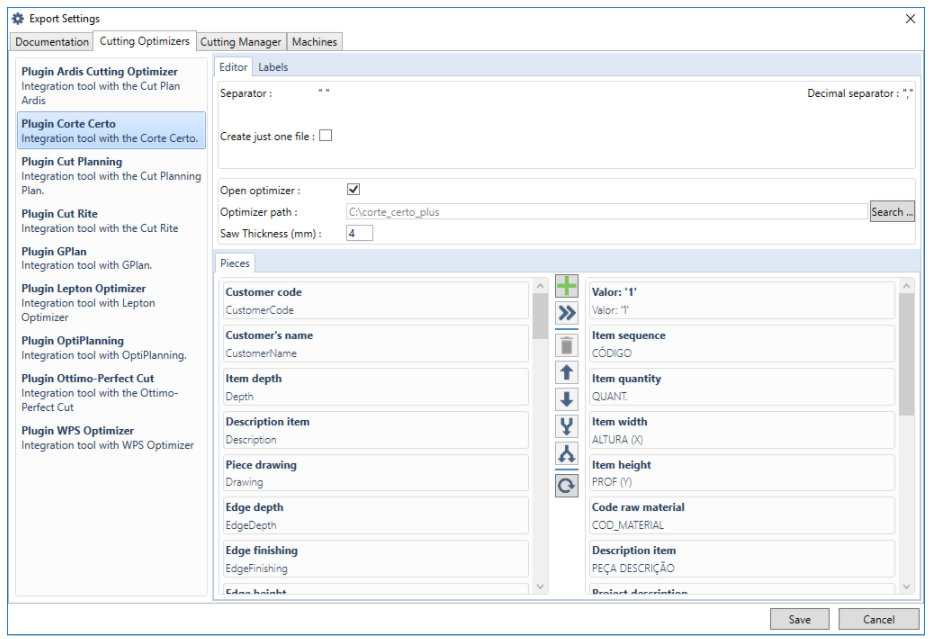
Task: Click the trash delete icon
Action: (x=566, y=345)
